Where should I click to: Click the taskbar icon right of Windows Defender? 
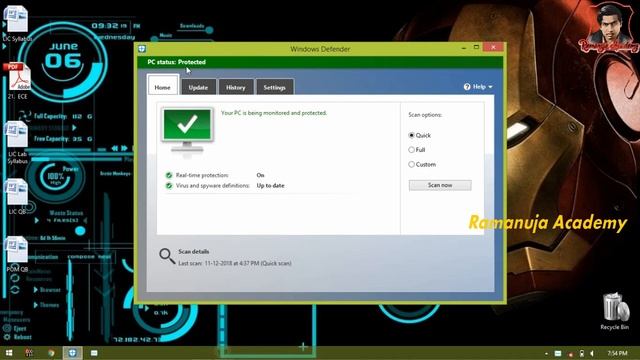coord(94,353)
